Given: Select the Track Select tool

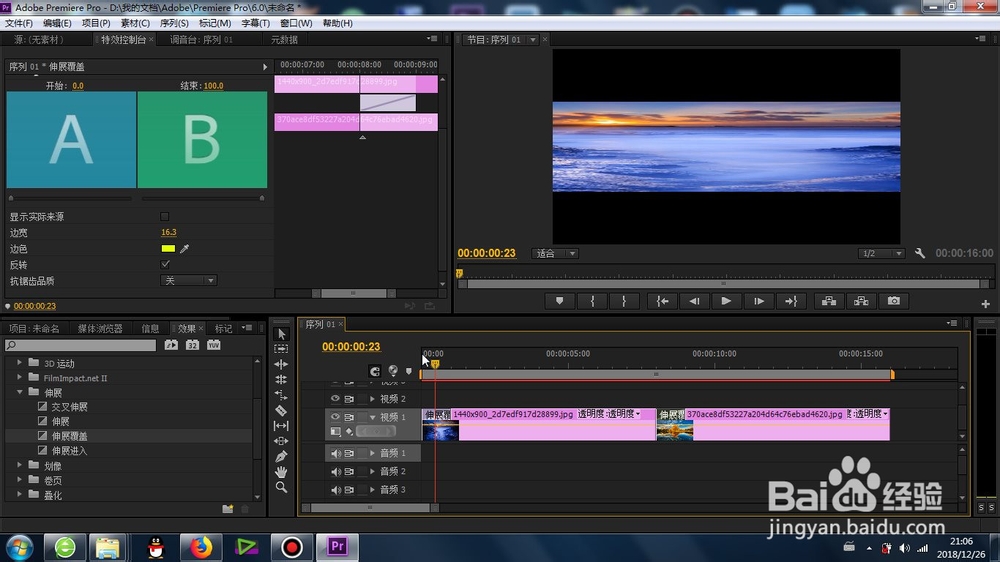Looking at the screenshot, I should [x=281, y=349].
